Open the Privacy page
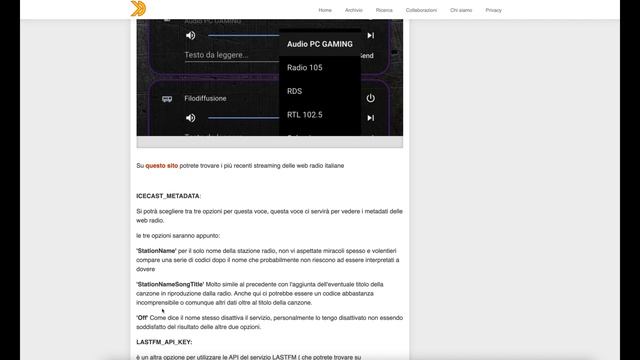Image resolution: width=640 pixels, height=360 pixels. pyautogui.click(x=493, y=10)
